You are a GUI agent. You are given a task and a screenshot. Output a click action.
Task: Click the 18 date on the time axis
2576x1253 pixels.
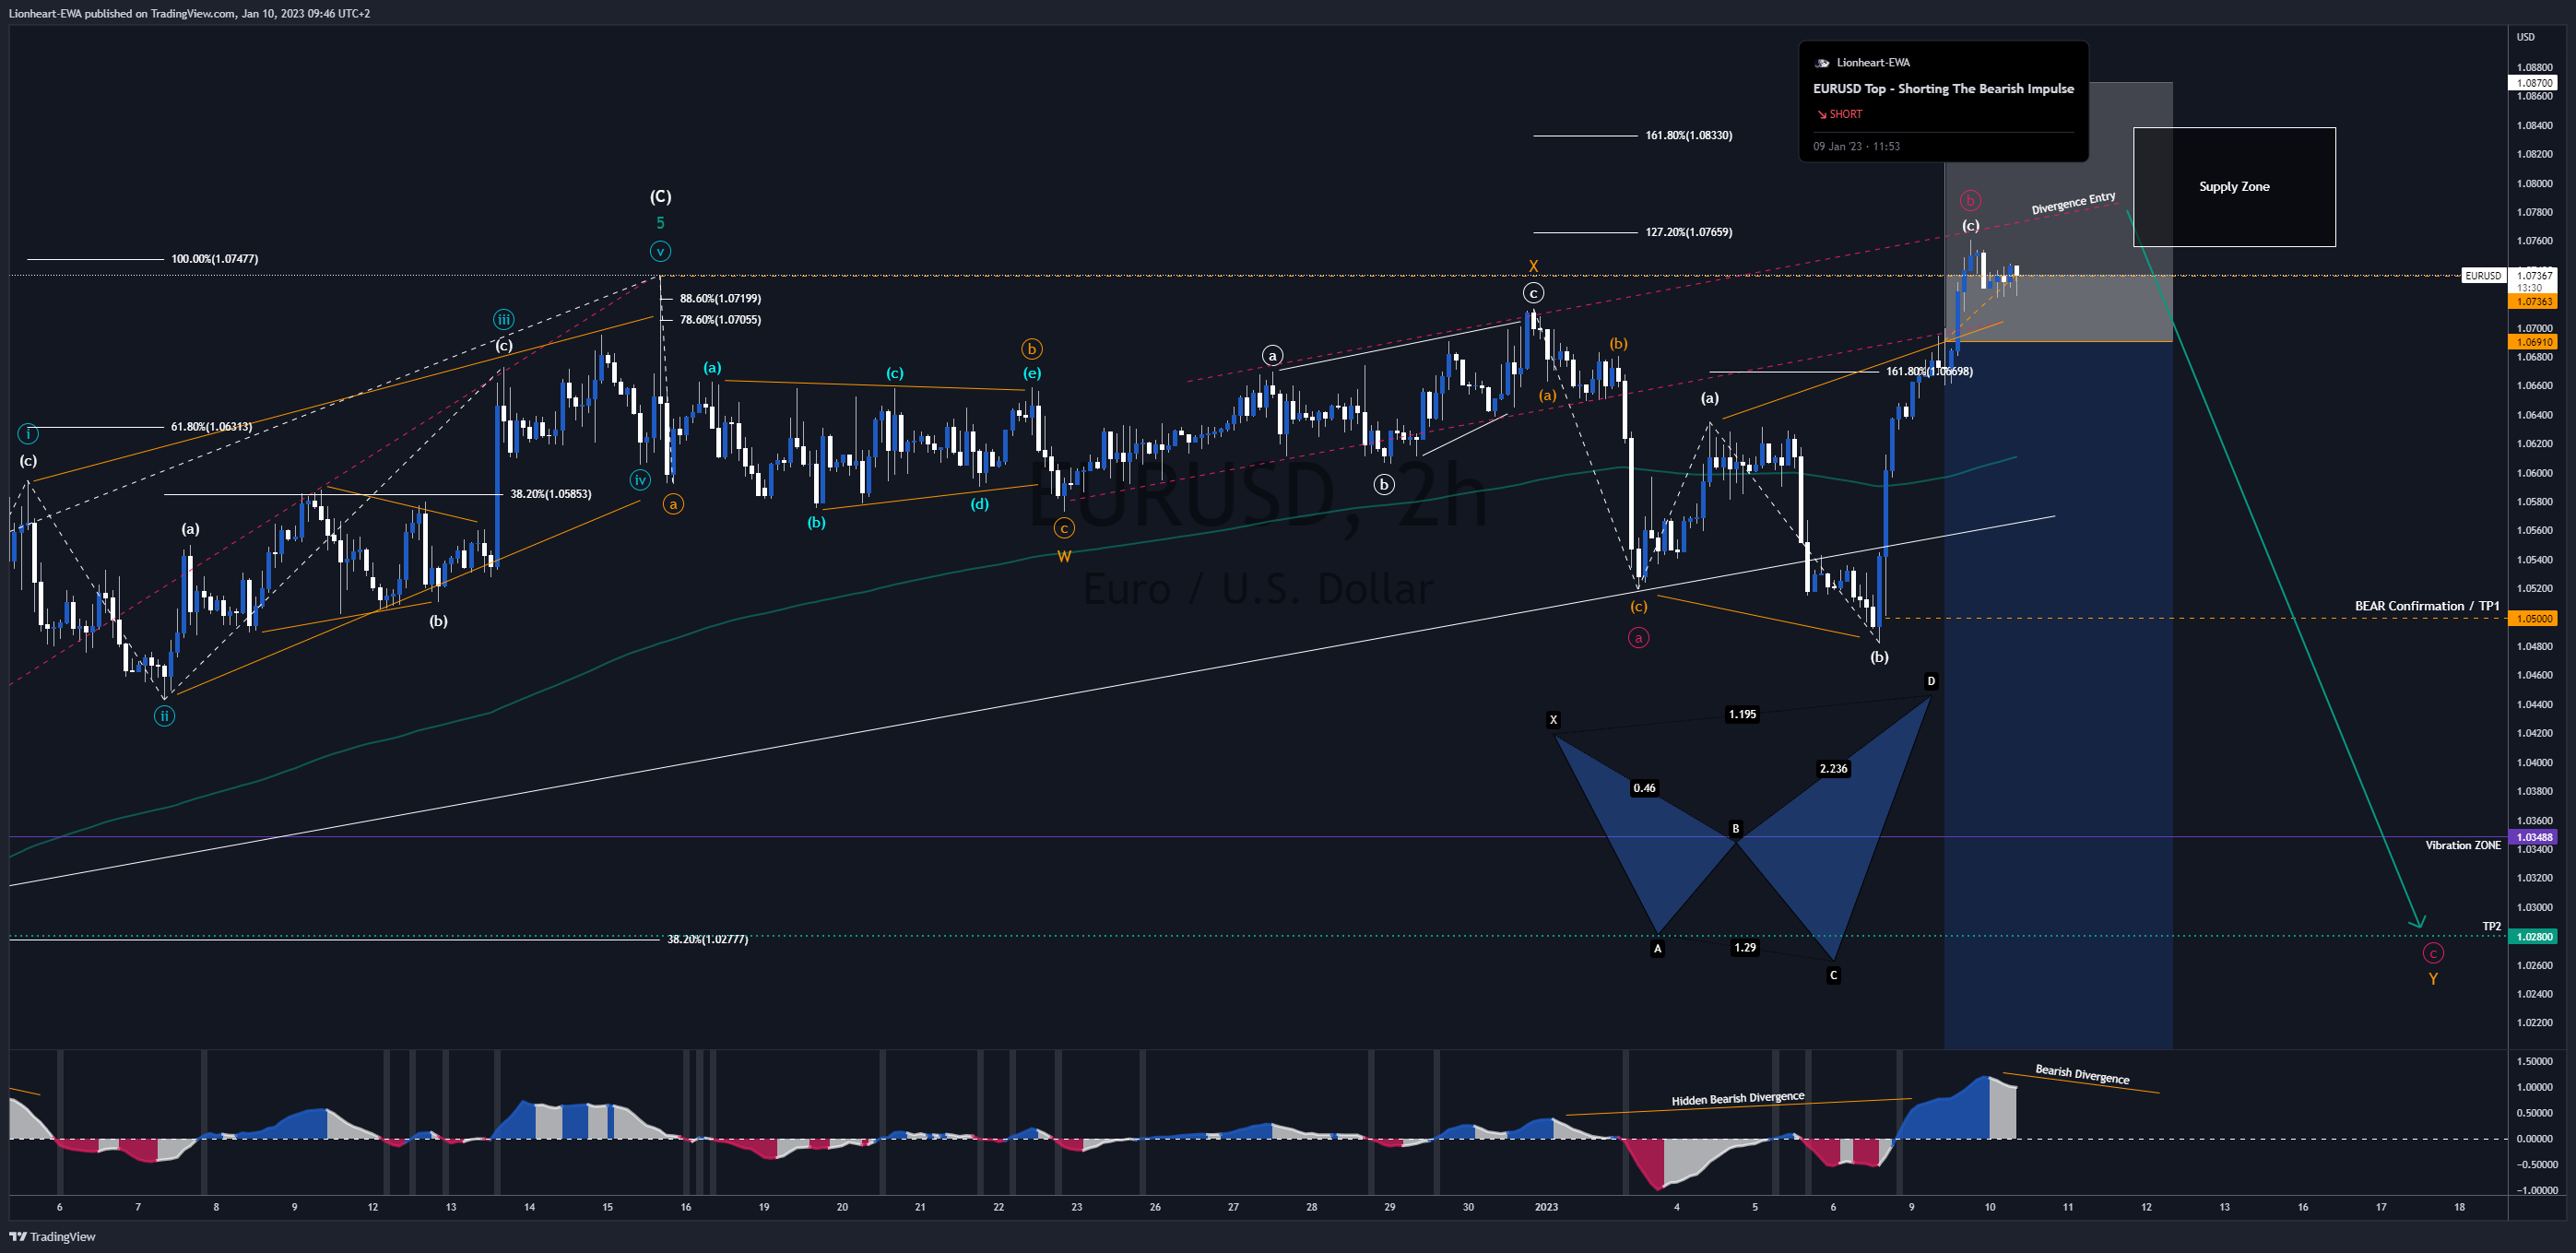click(2459, 1207)
